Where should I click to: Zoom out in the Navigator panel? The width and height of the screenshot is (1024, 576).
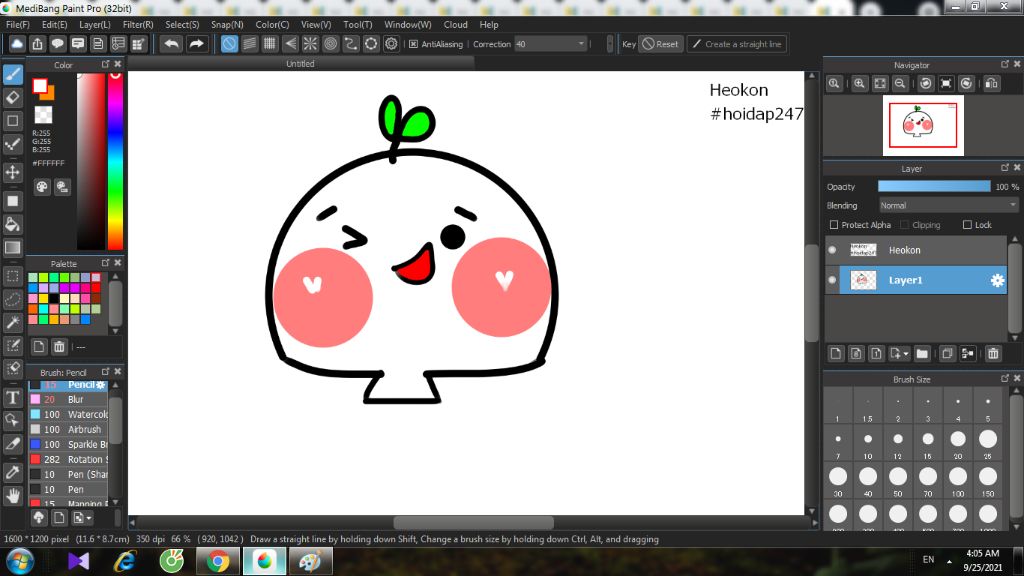901,84
